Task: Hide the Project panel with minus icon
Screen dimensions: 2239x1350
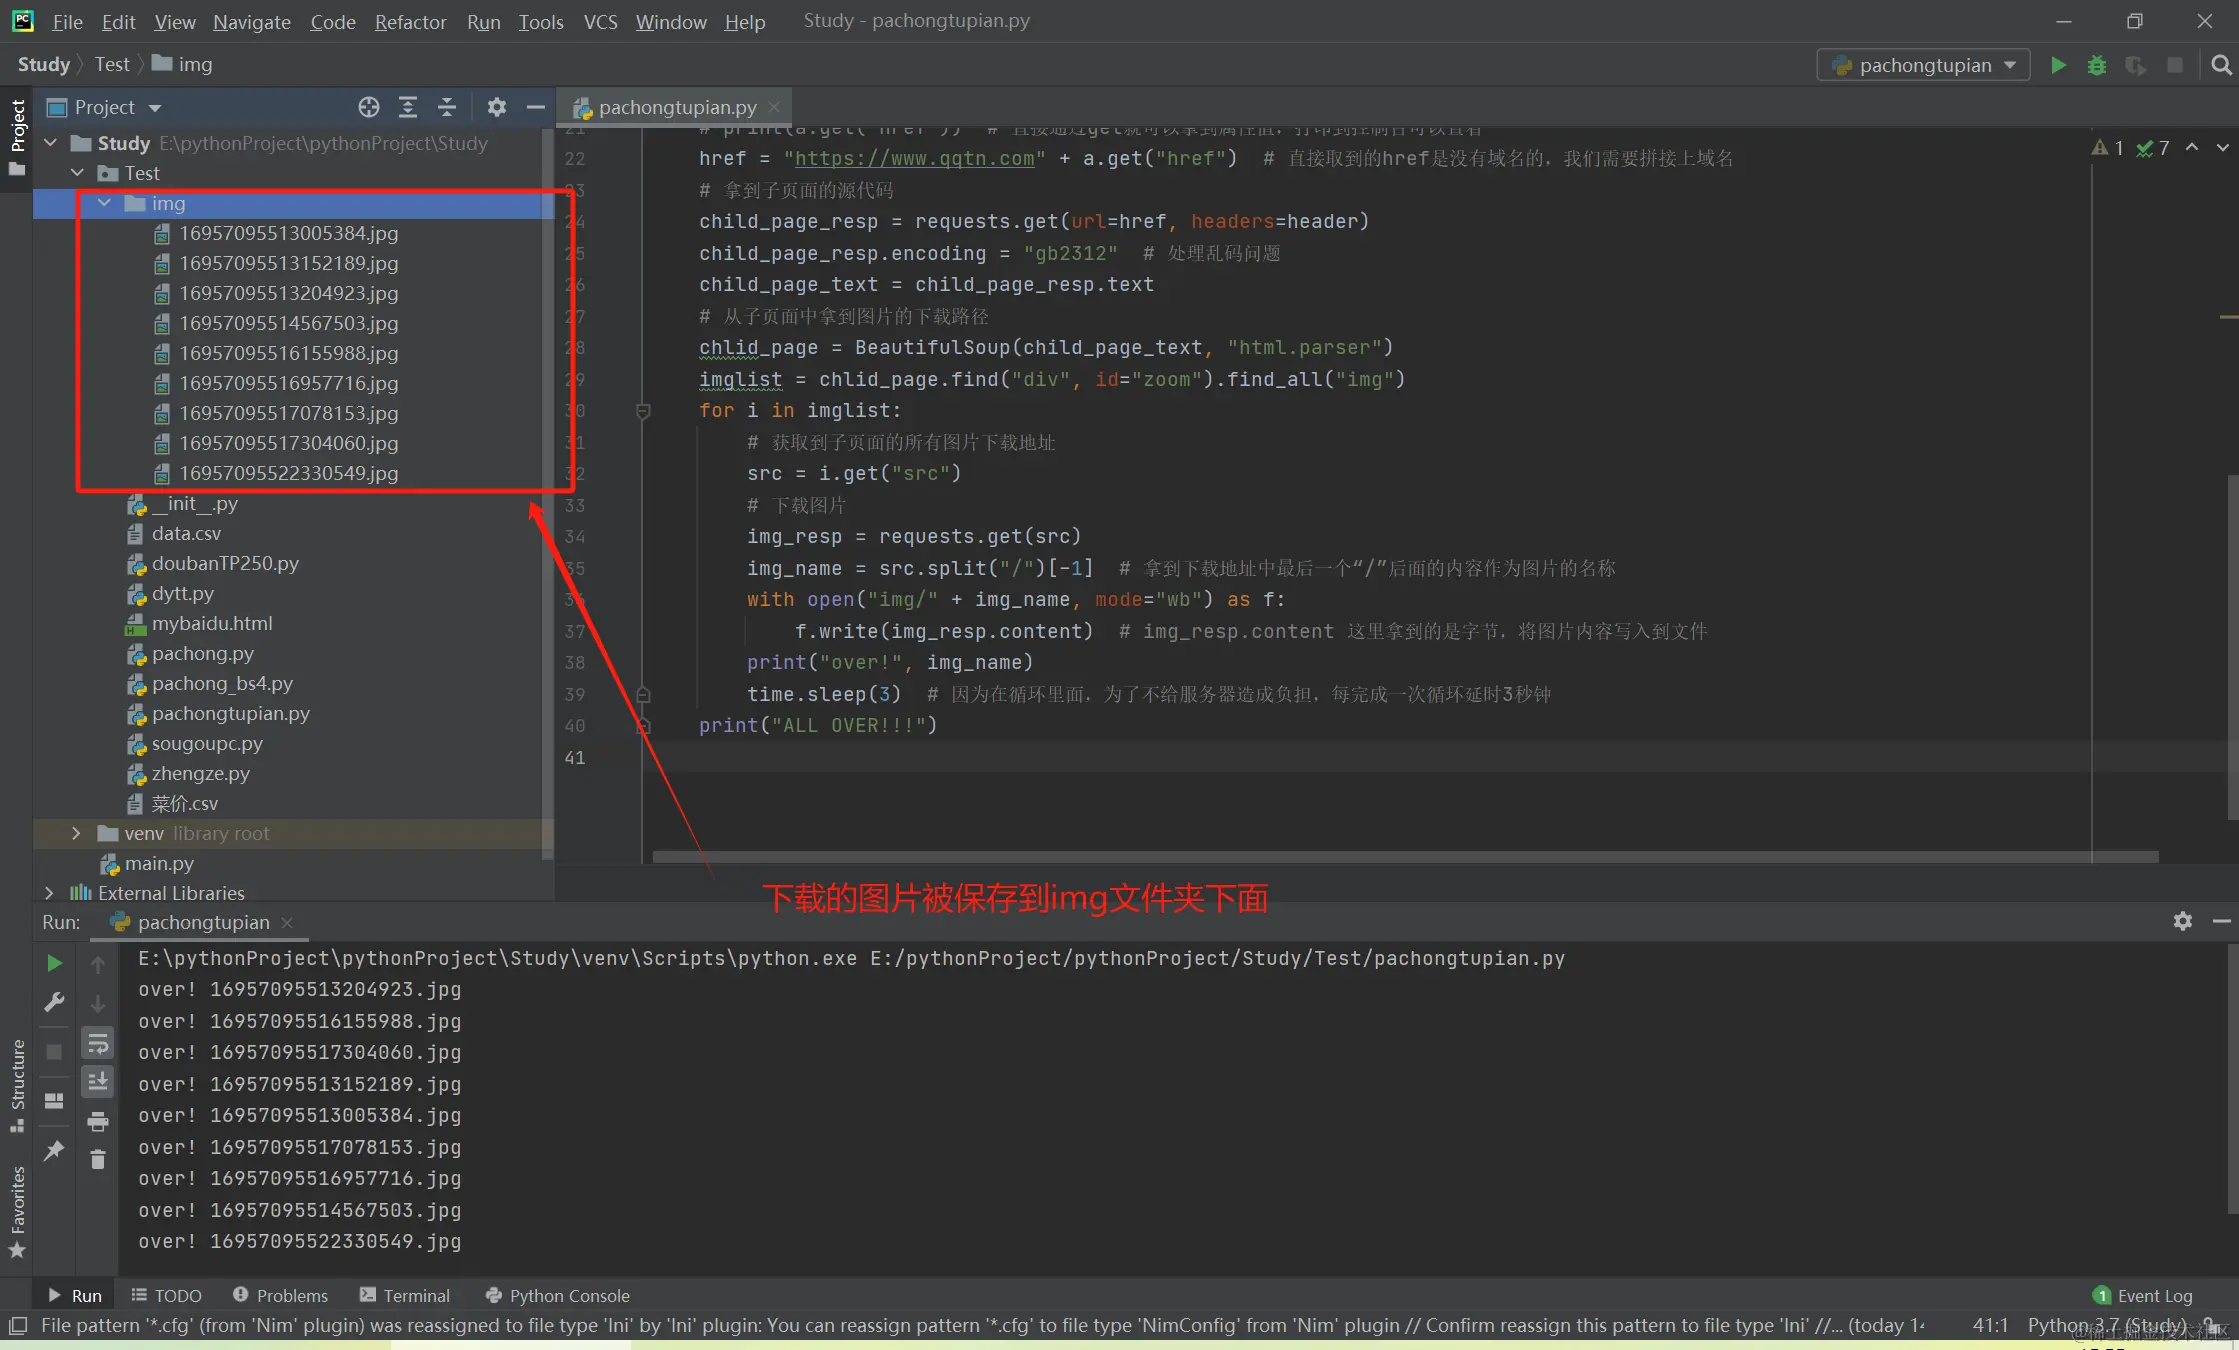Action: pyautogui.click(x=536, y=107)
